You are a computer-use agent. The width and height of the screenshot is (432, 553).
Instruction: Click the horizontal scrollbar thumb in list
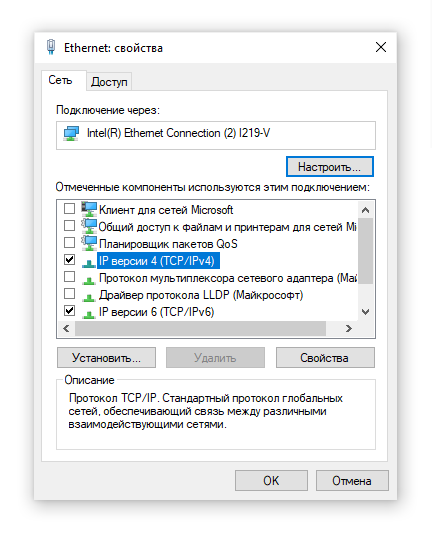(200, 329)
